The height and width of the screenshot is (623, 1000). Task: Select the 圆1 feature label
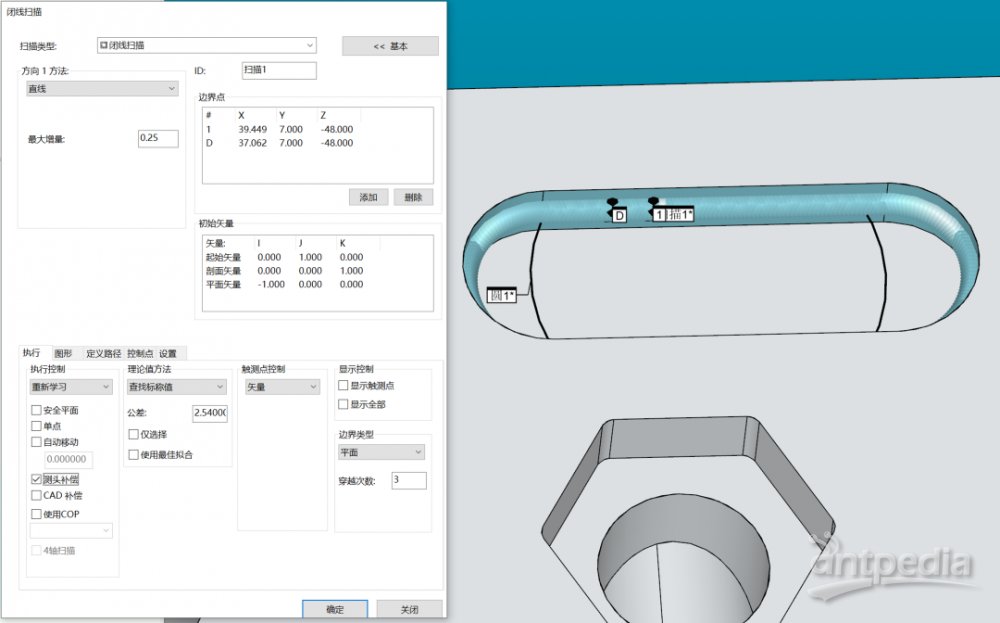[501, 295]
